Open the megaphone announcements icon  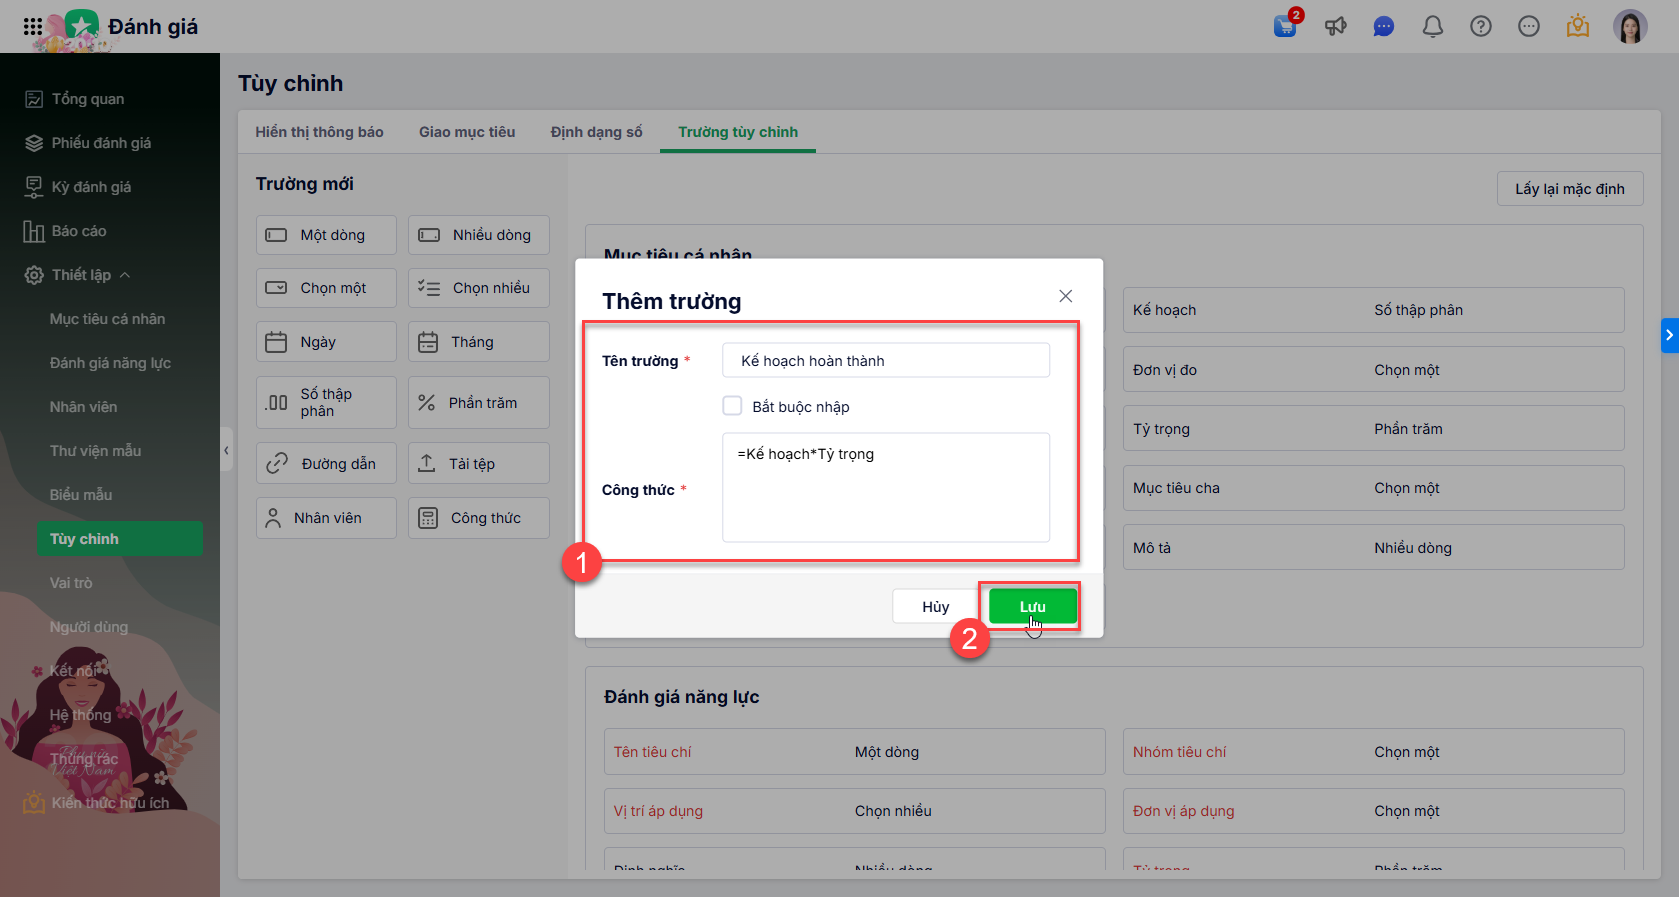tap(1335, 26)
